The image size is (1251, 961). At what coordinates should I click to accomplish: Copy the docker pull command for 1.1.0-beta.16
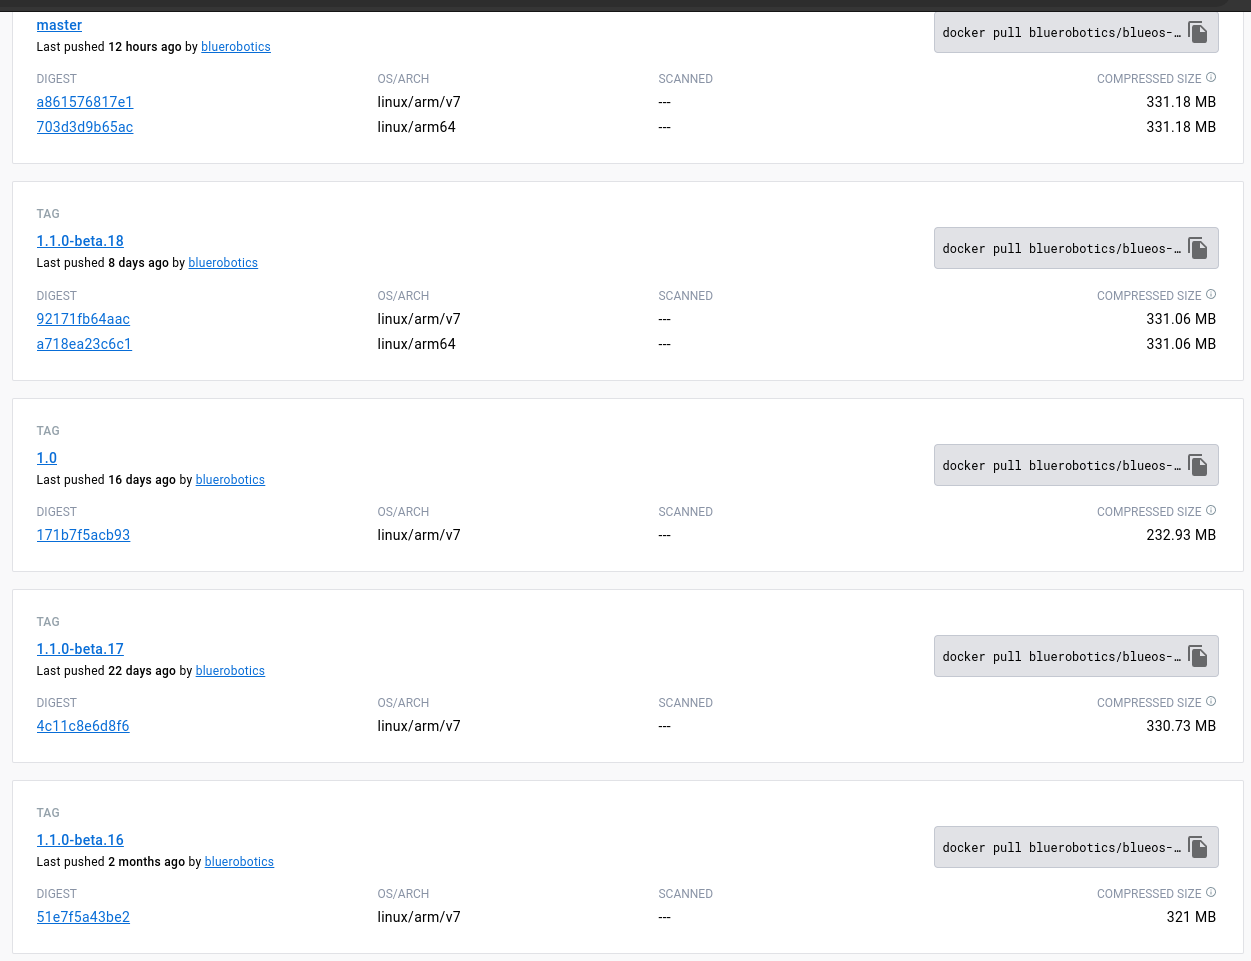click(1197, 847)
